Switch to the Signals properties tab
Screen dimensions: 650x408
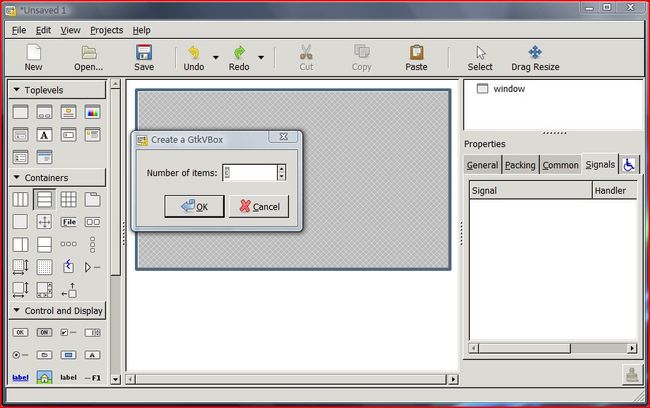point(600,164)
